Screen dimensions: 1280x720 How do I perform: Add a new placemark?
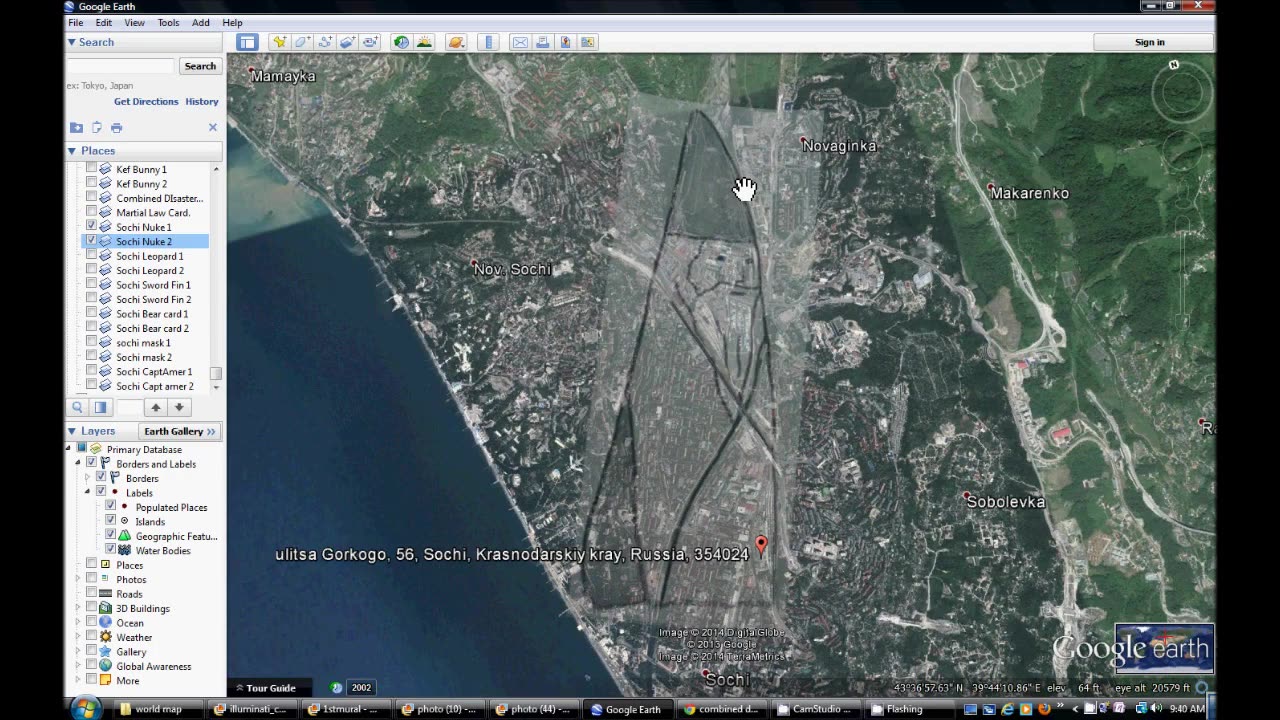point(279,42)
